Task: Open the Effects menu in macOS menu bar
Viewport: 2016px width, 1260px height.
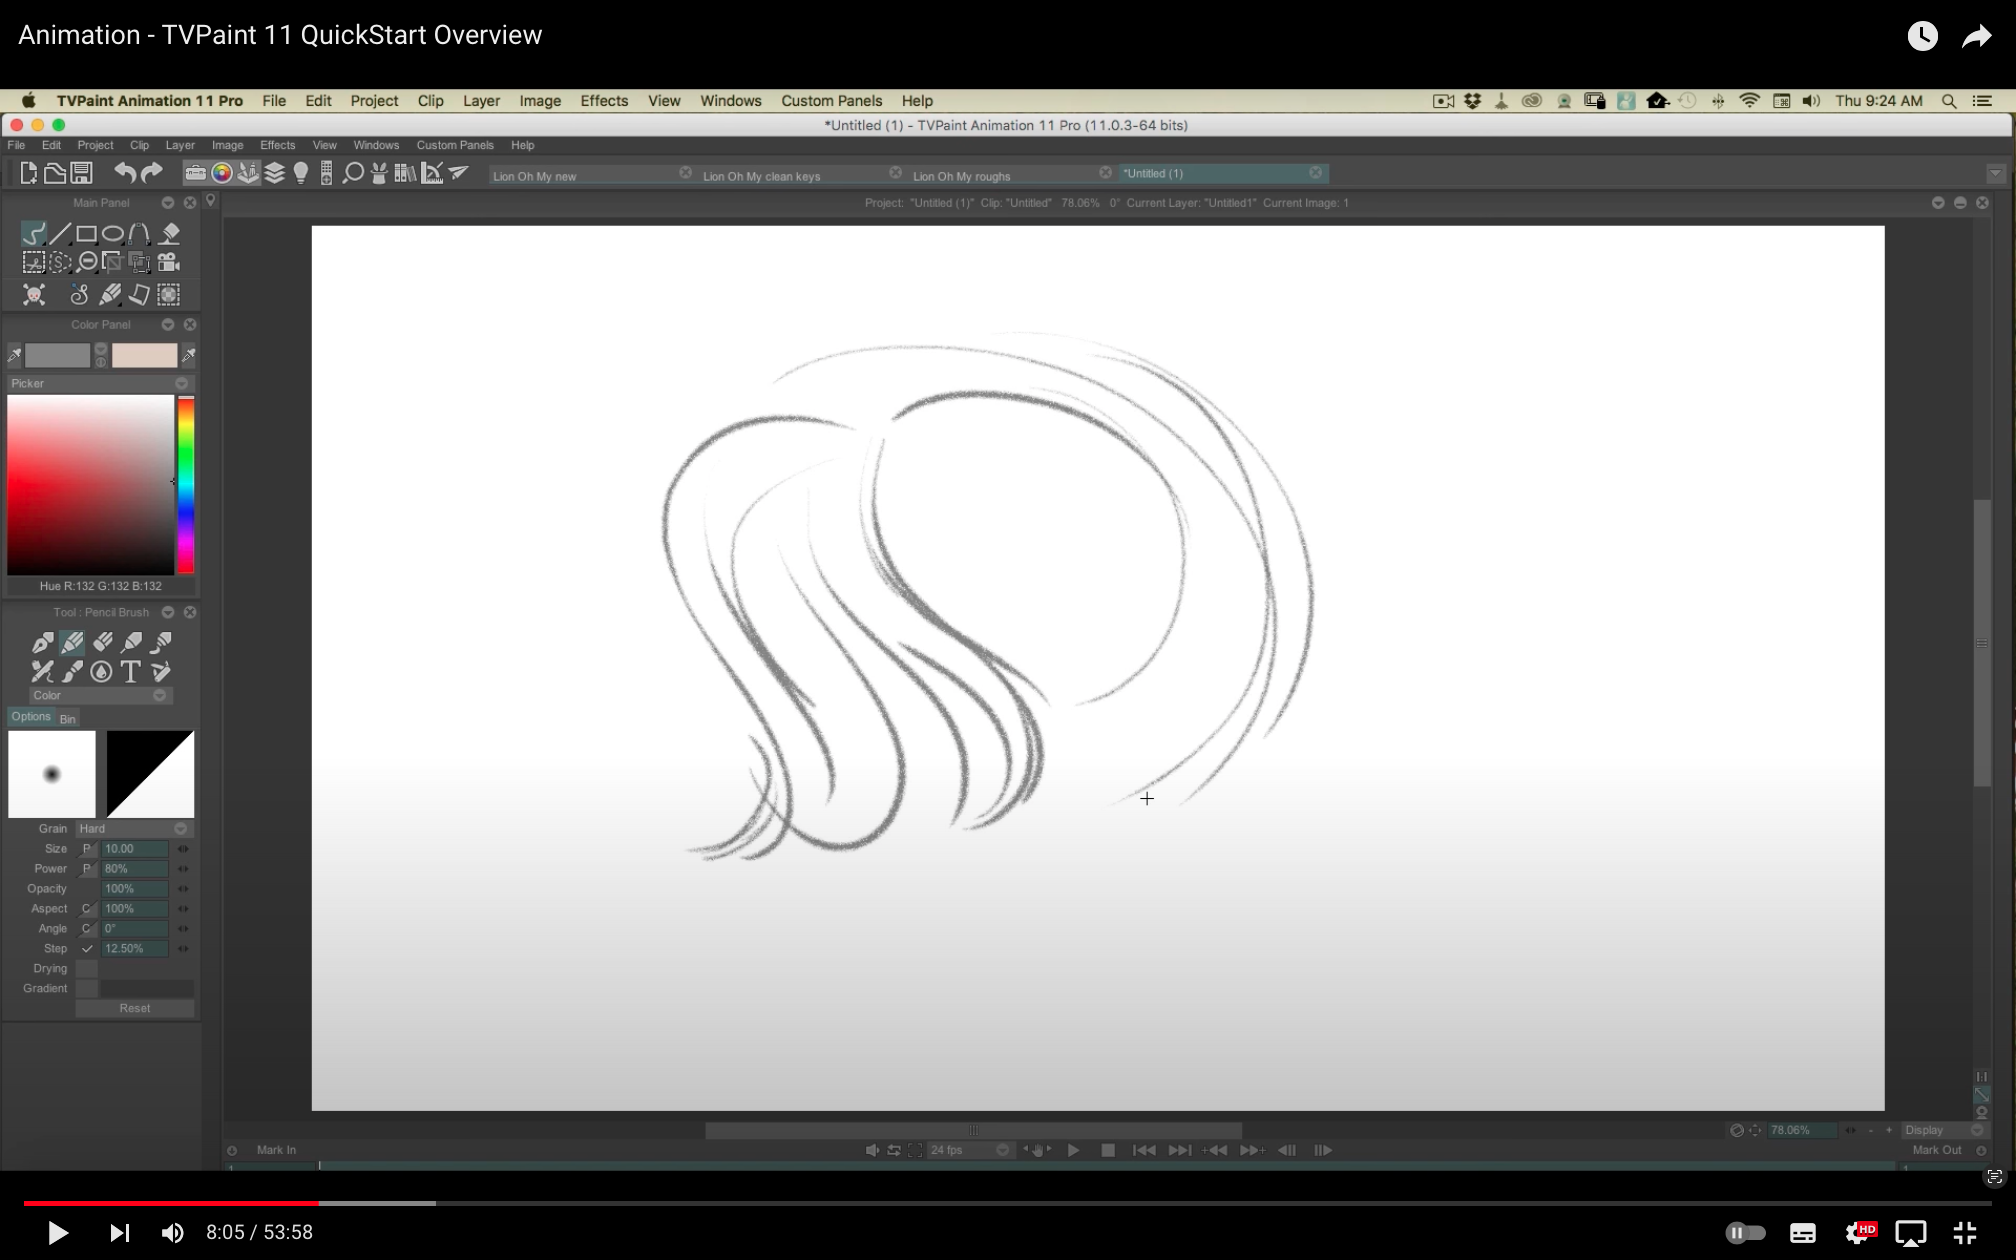Action: click(604, 100)
